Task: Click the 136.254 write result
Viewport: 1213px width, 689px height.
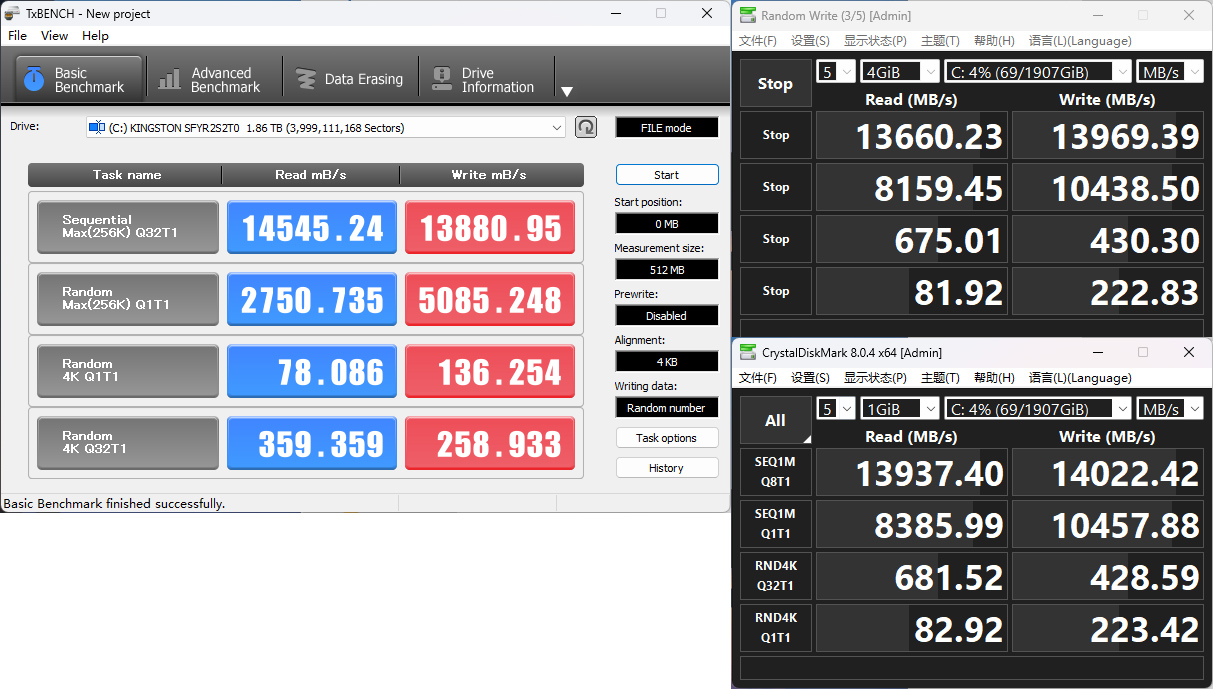Action: (x=490, y=371)
